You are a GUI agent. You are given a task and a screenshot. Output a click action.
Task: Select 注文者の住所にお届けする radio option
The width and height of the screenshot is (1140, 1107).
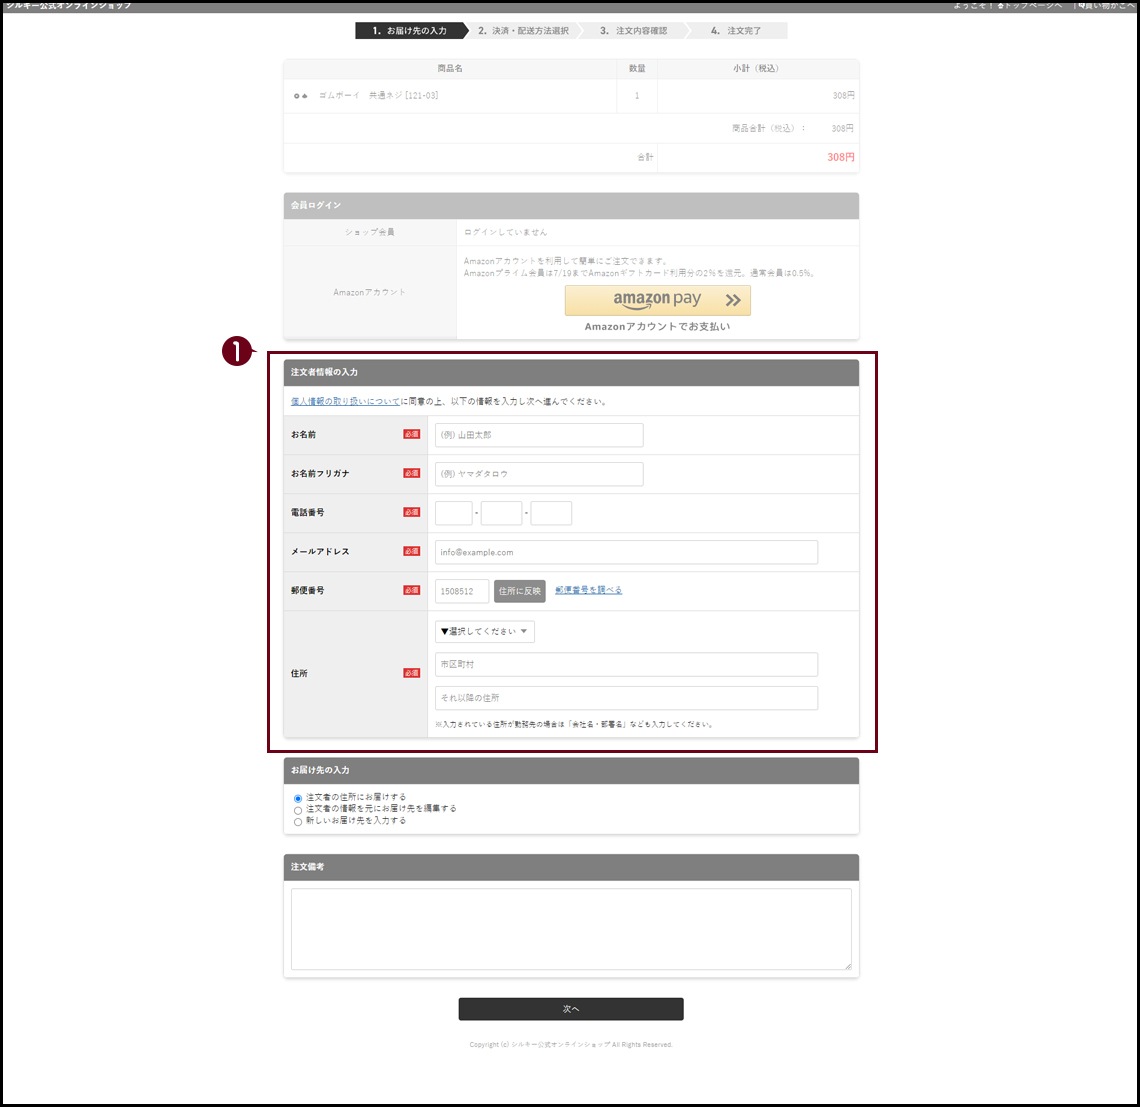click(x=298, y=798)
